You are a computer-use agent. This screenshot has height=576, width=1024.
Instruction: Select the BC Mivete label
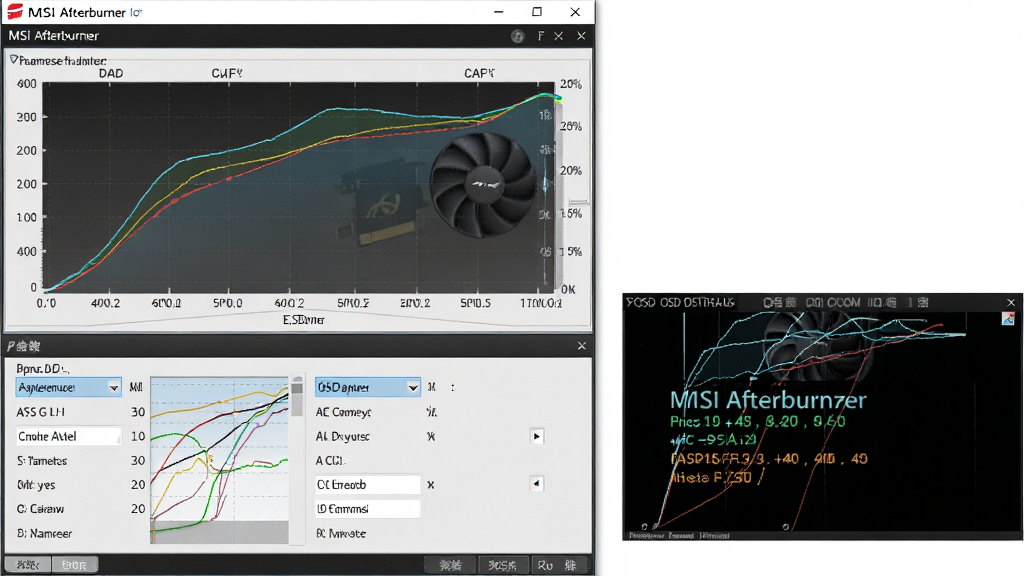341,534
